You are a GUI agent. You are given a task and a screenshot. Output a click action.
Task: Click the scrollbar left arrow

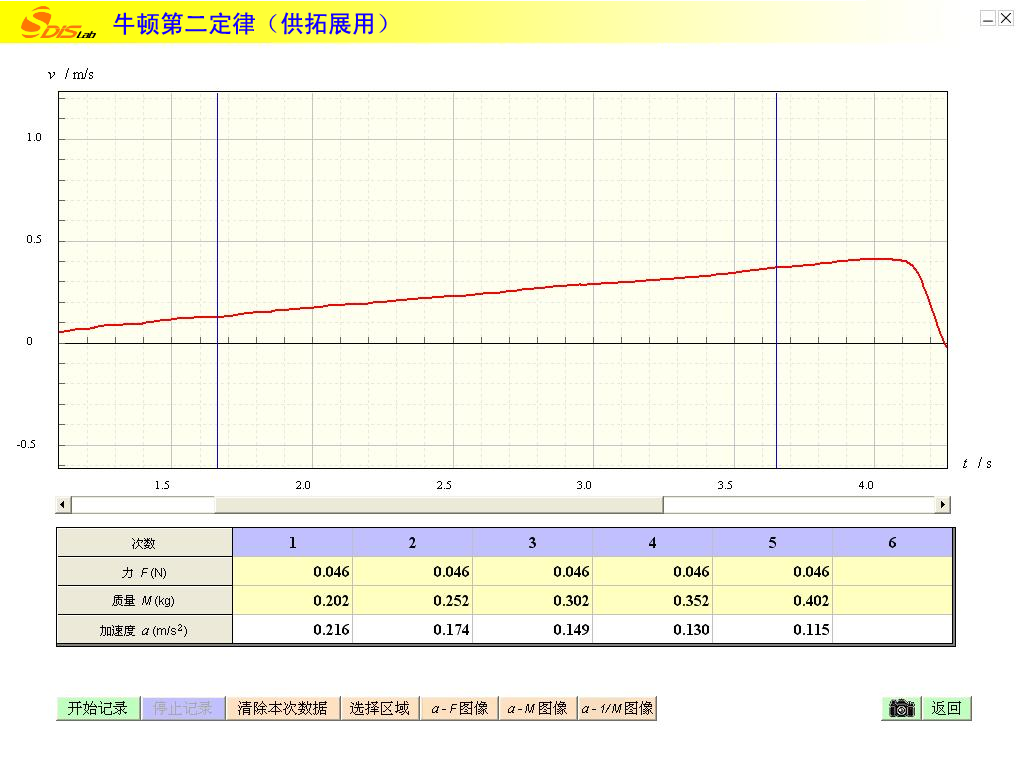64,505
